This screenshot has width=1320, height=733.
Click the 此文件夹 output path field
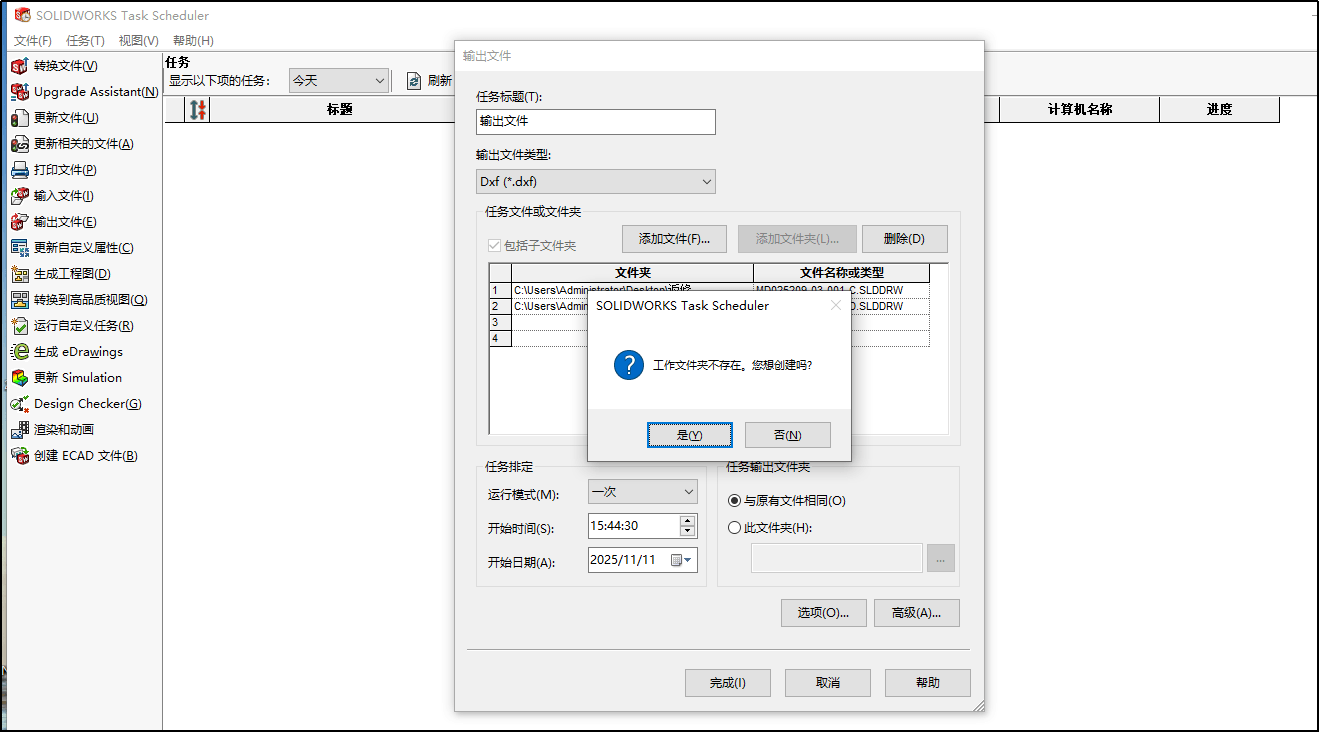837,558
